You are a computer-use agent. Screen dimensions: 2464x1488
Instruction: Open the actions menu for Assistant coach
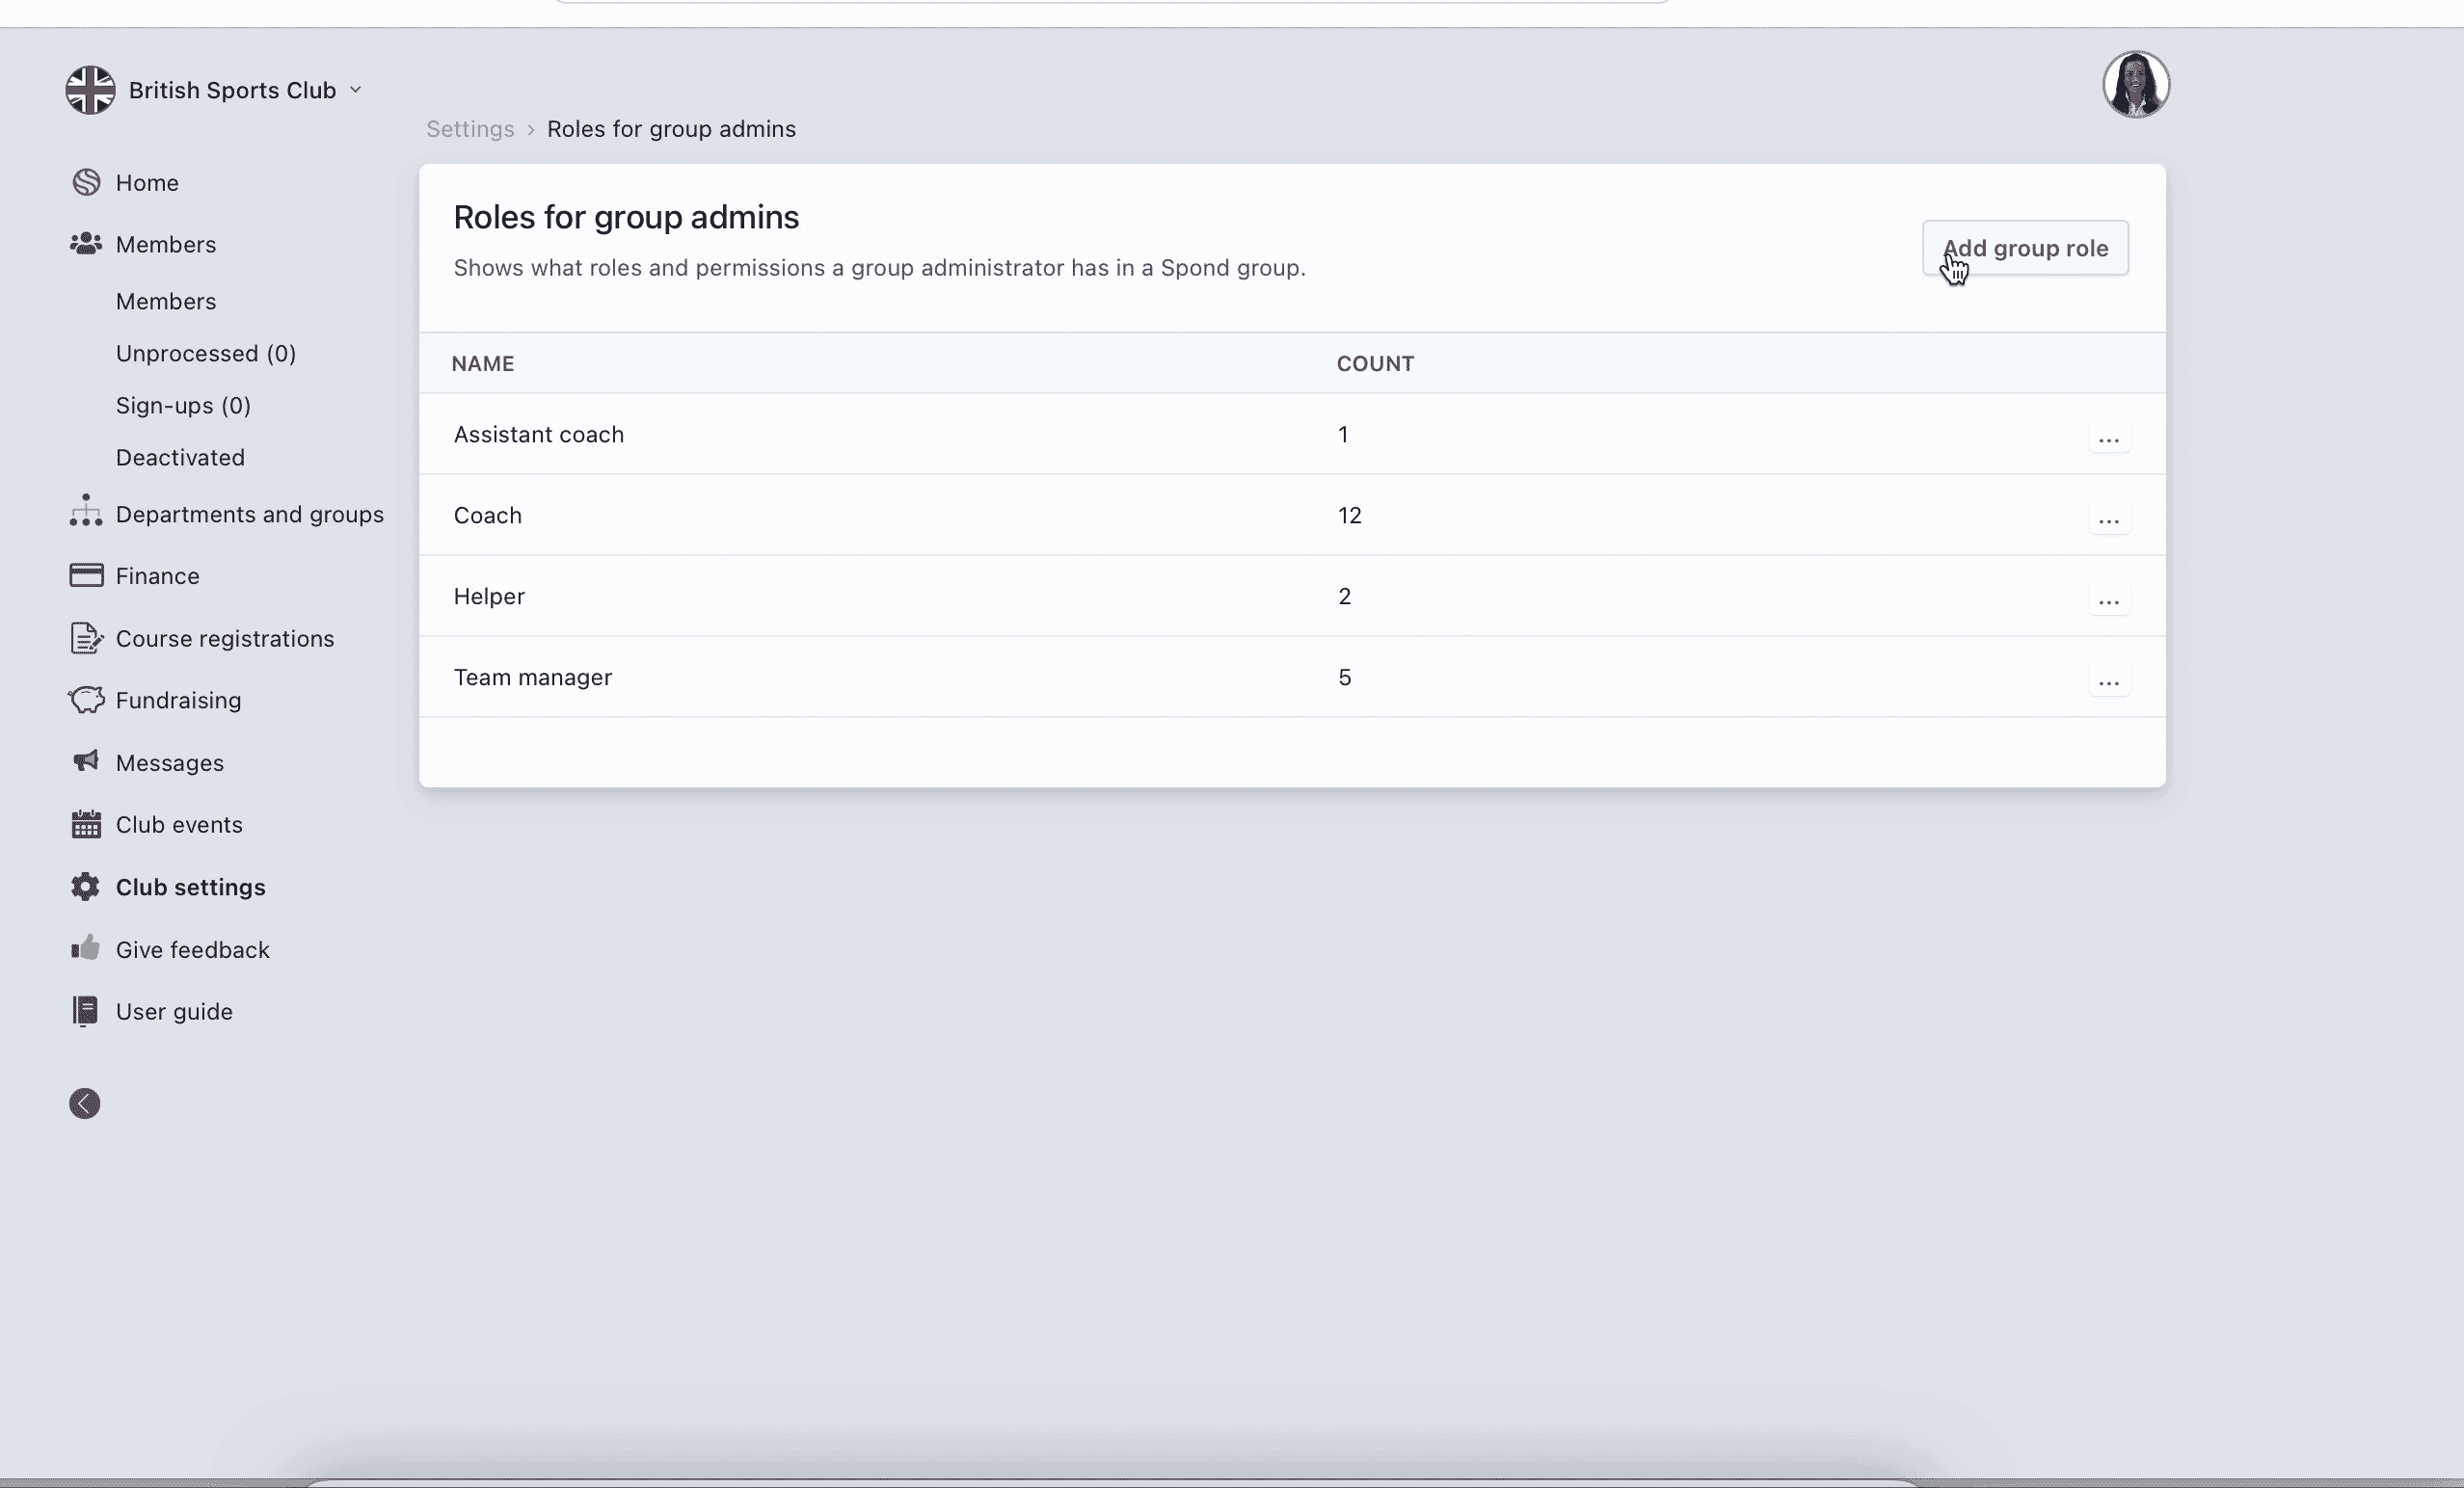[2110, 440]
